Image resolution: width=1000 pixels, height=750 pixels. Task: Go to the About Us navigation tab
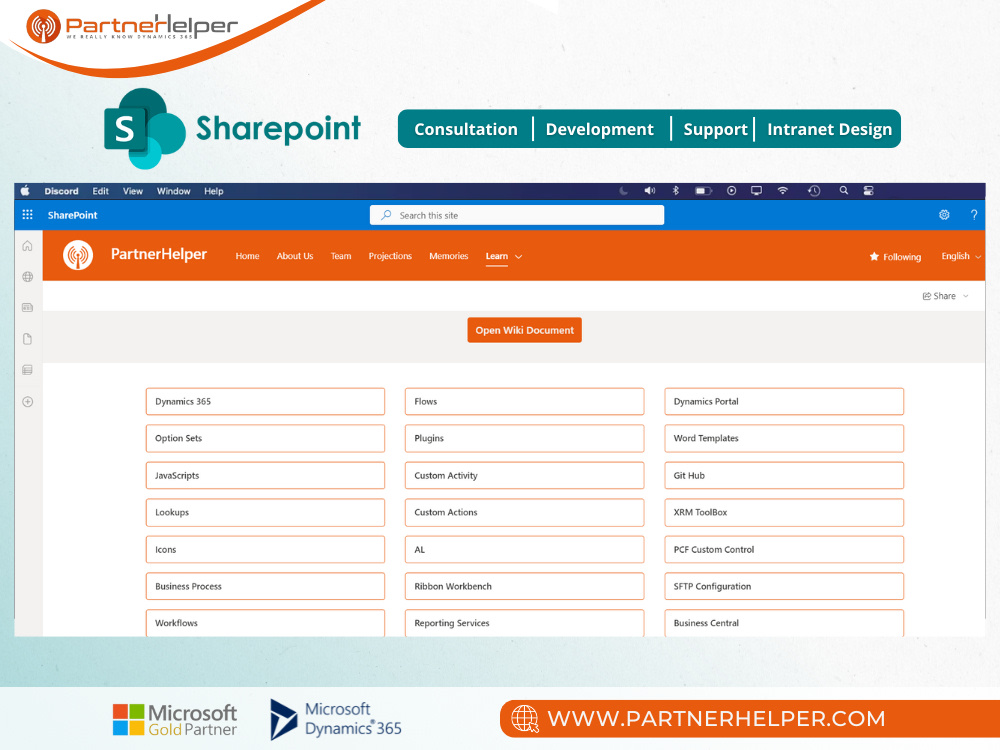pos(295,256)
